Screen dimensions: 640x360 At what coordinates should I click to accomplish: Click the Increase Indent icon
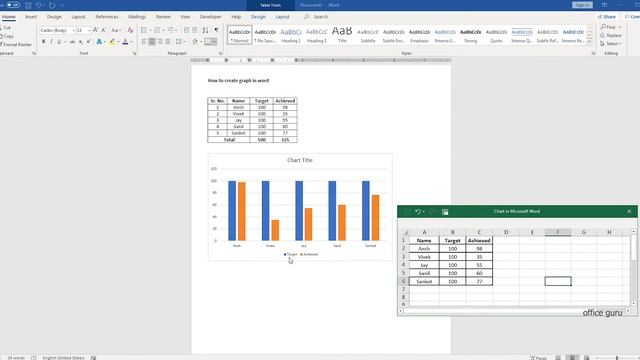[195, 30]
